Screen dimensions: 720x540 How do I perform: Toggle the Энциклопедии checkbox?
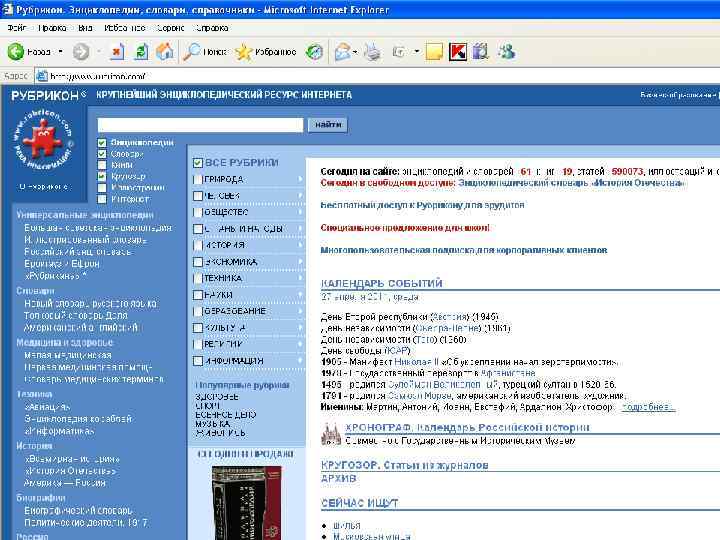click(x=102, y=143)
